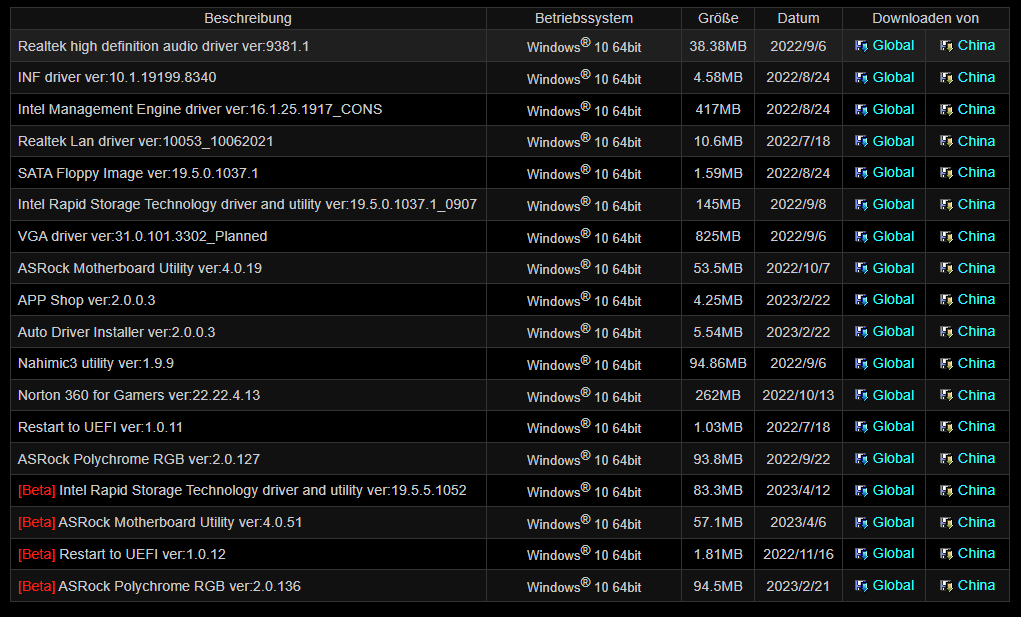The width and height of the screenshot is (1021, 617).
Task: Download ASRock Motherboard Utility ver:4.0.19 from Global
Action: (x=893, y=268)
